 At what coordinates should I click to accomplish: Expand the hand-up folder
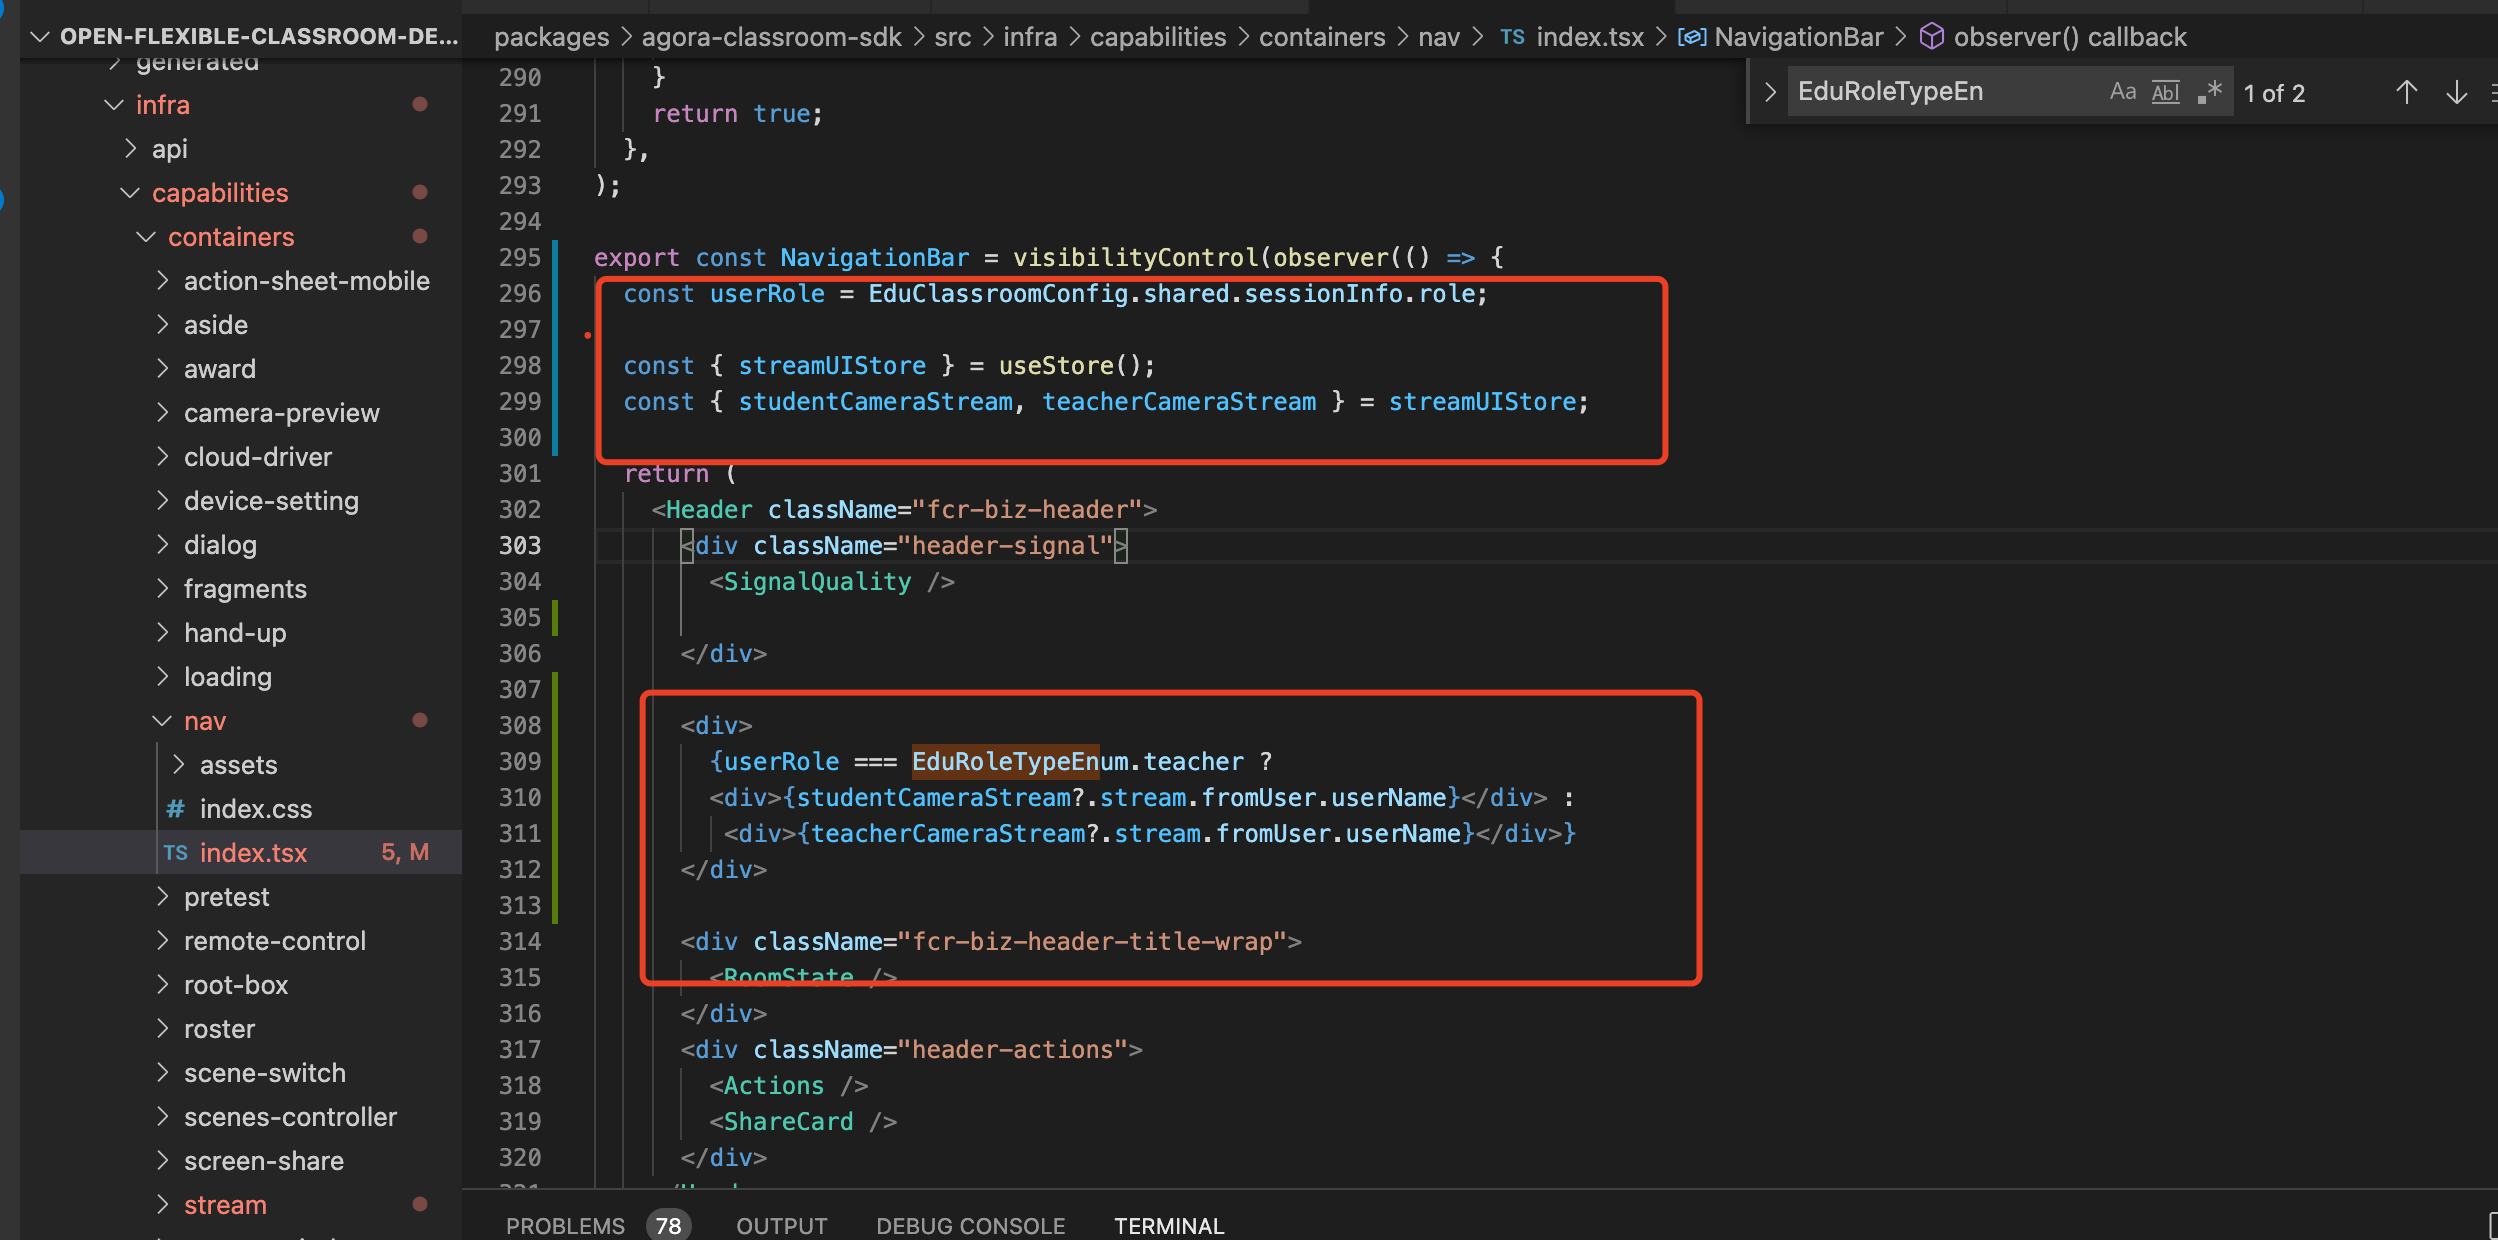162,633
